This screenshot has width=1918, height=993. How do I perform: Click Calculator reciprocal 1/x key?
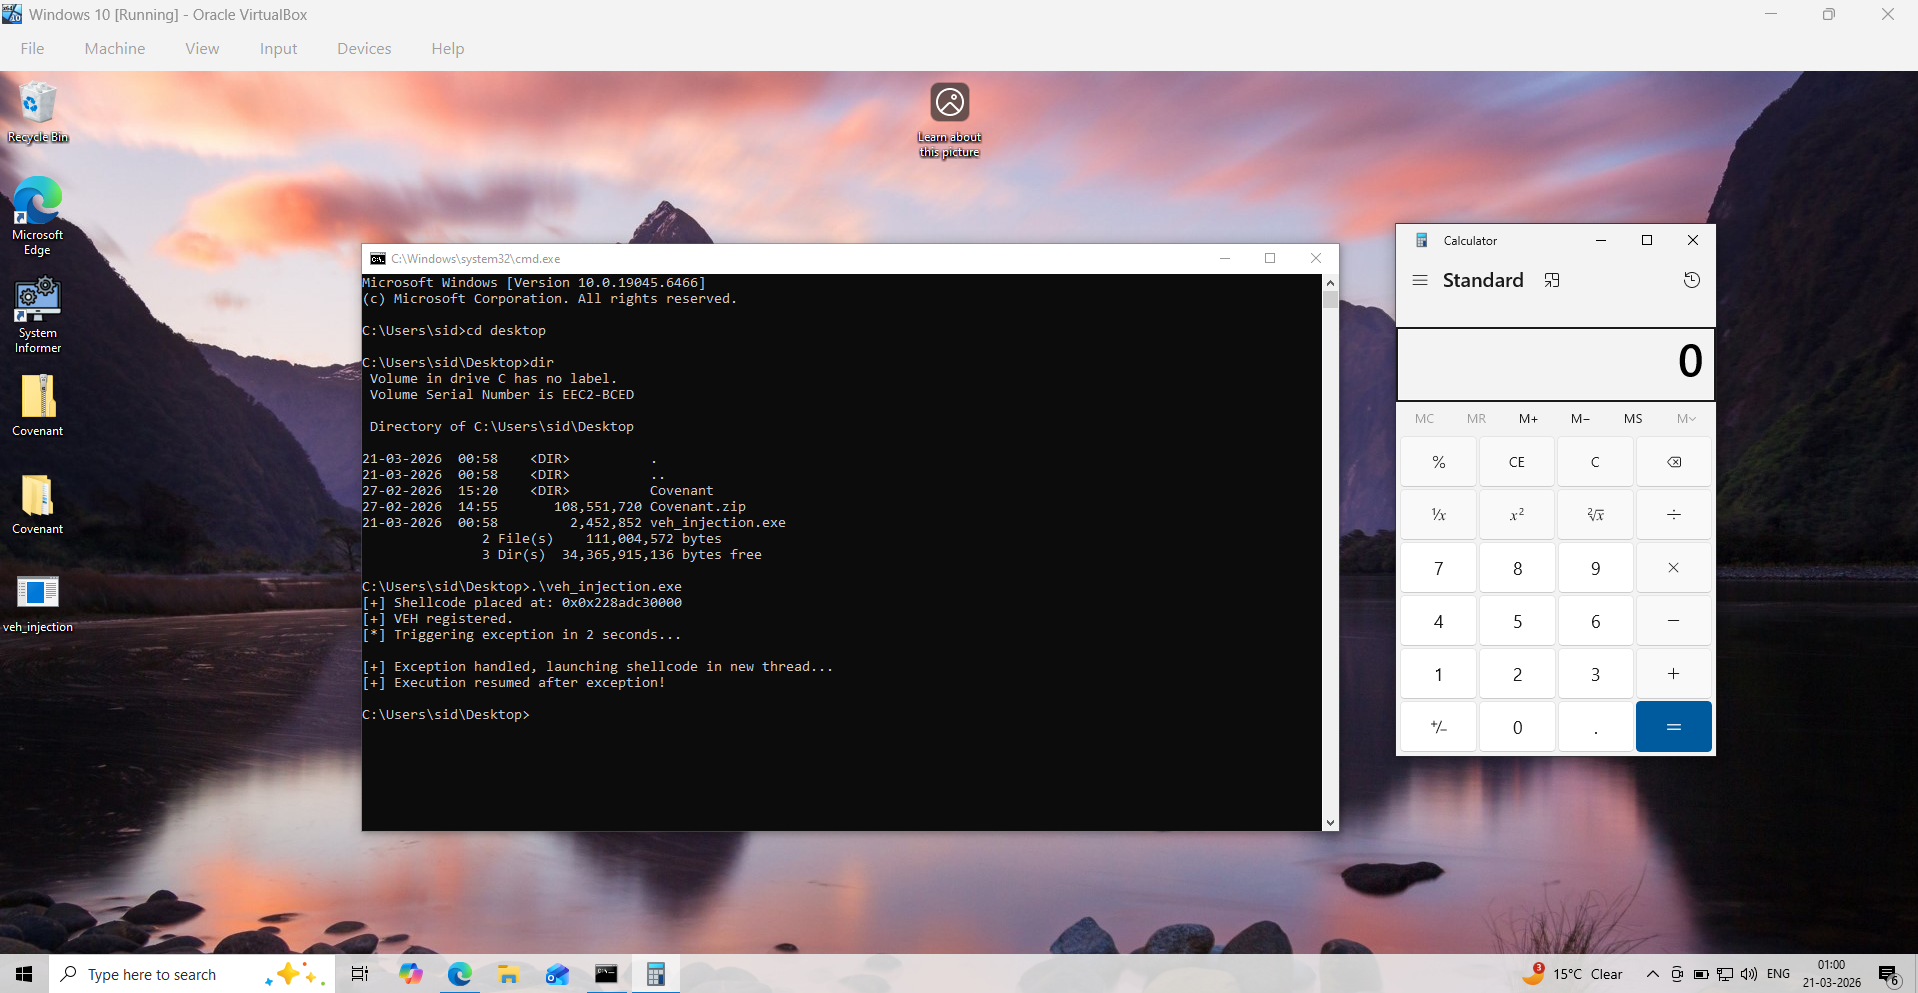point(1438,515)
